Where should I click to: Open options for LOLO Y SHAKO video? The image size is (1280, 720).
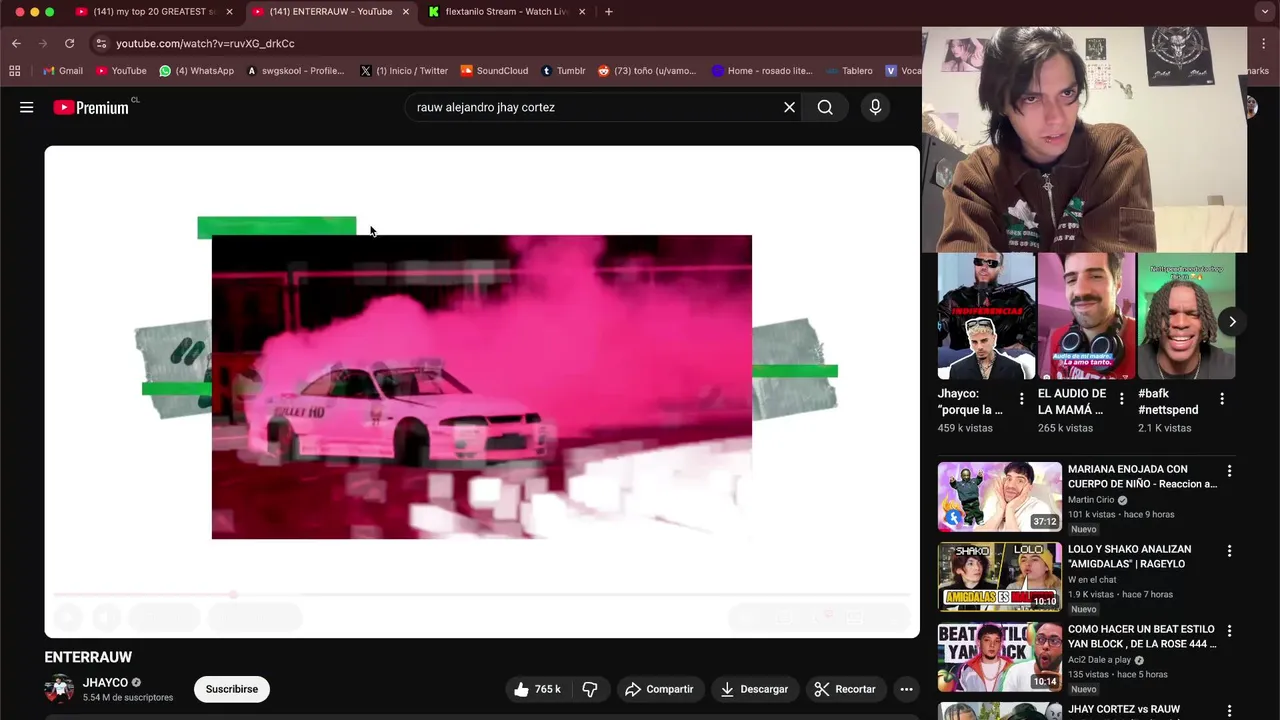coord(1229,551)
